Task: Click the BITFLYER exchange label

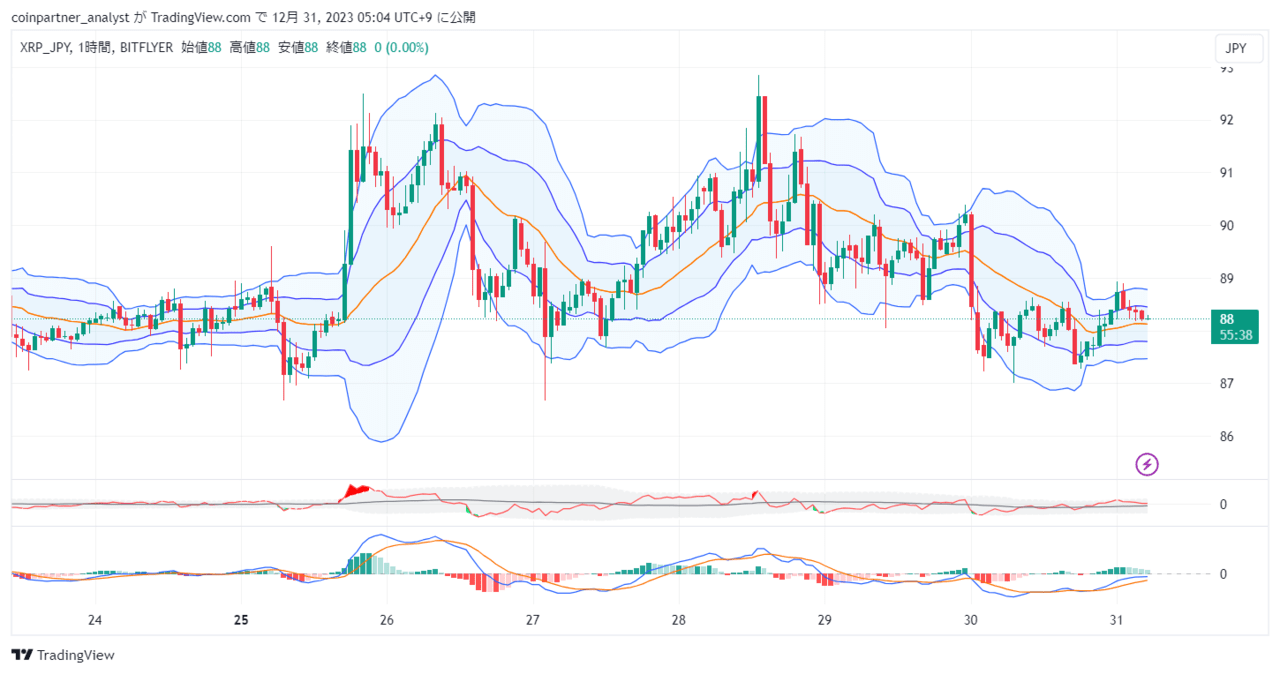Action: tap(145, 47)
